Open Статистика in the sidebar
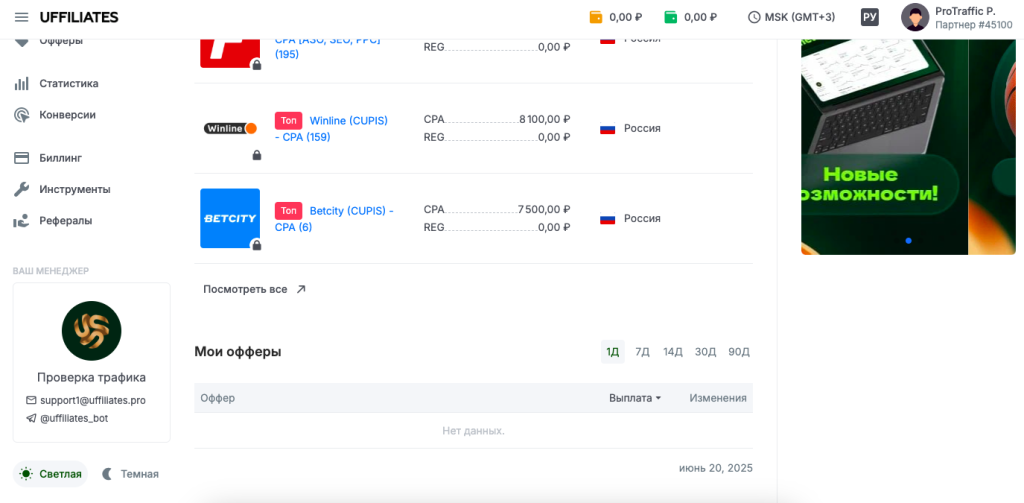 click(69, 84)
